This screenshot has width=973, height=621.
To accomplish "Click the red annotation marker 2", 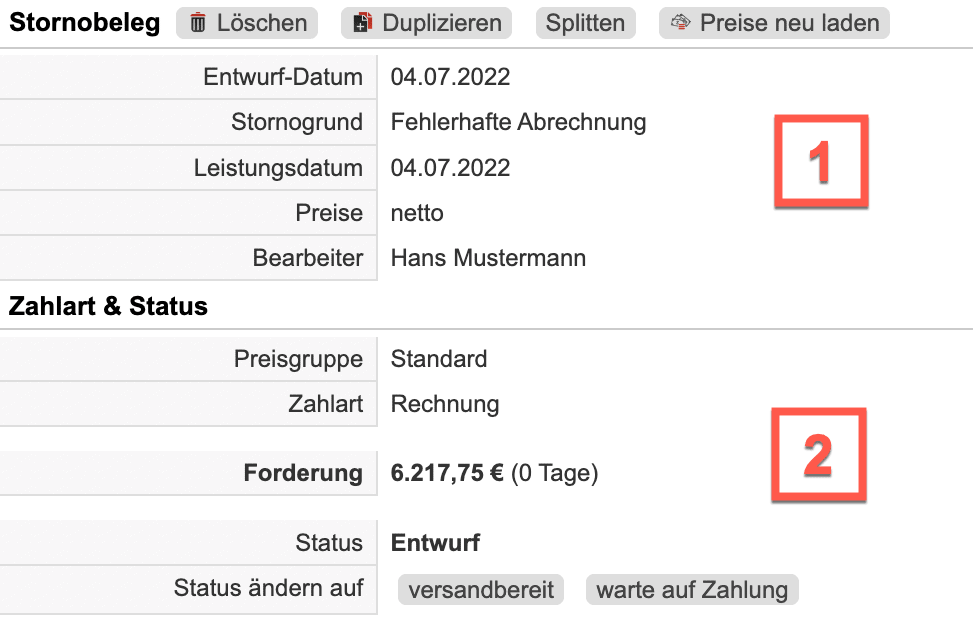I will click(x=818, y=455).
